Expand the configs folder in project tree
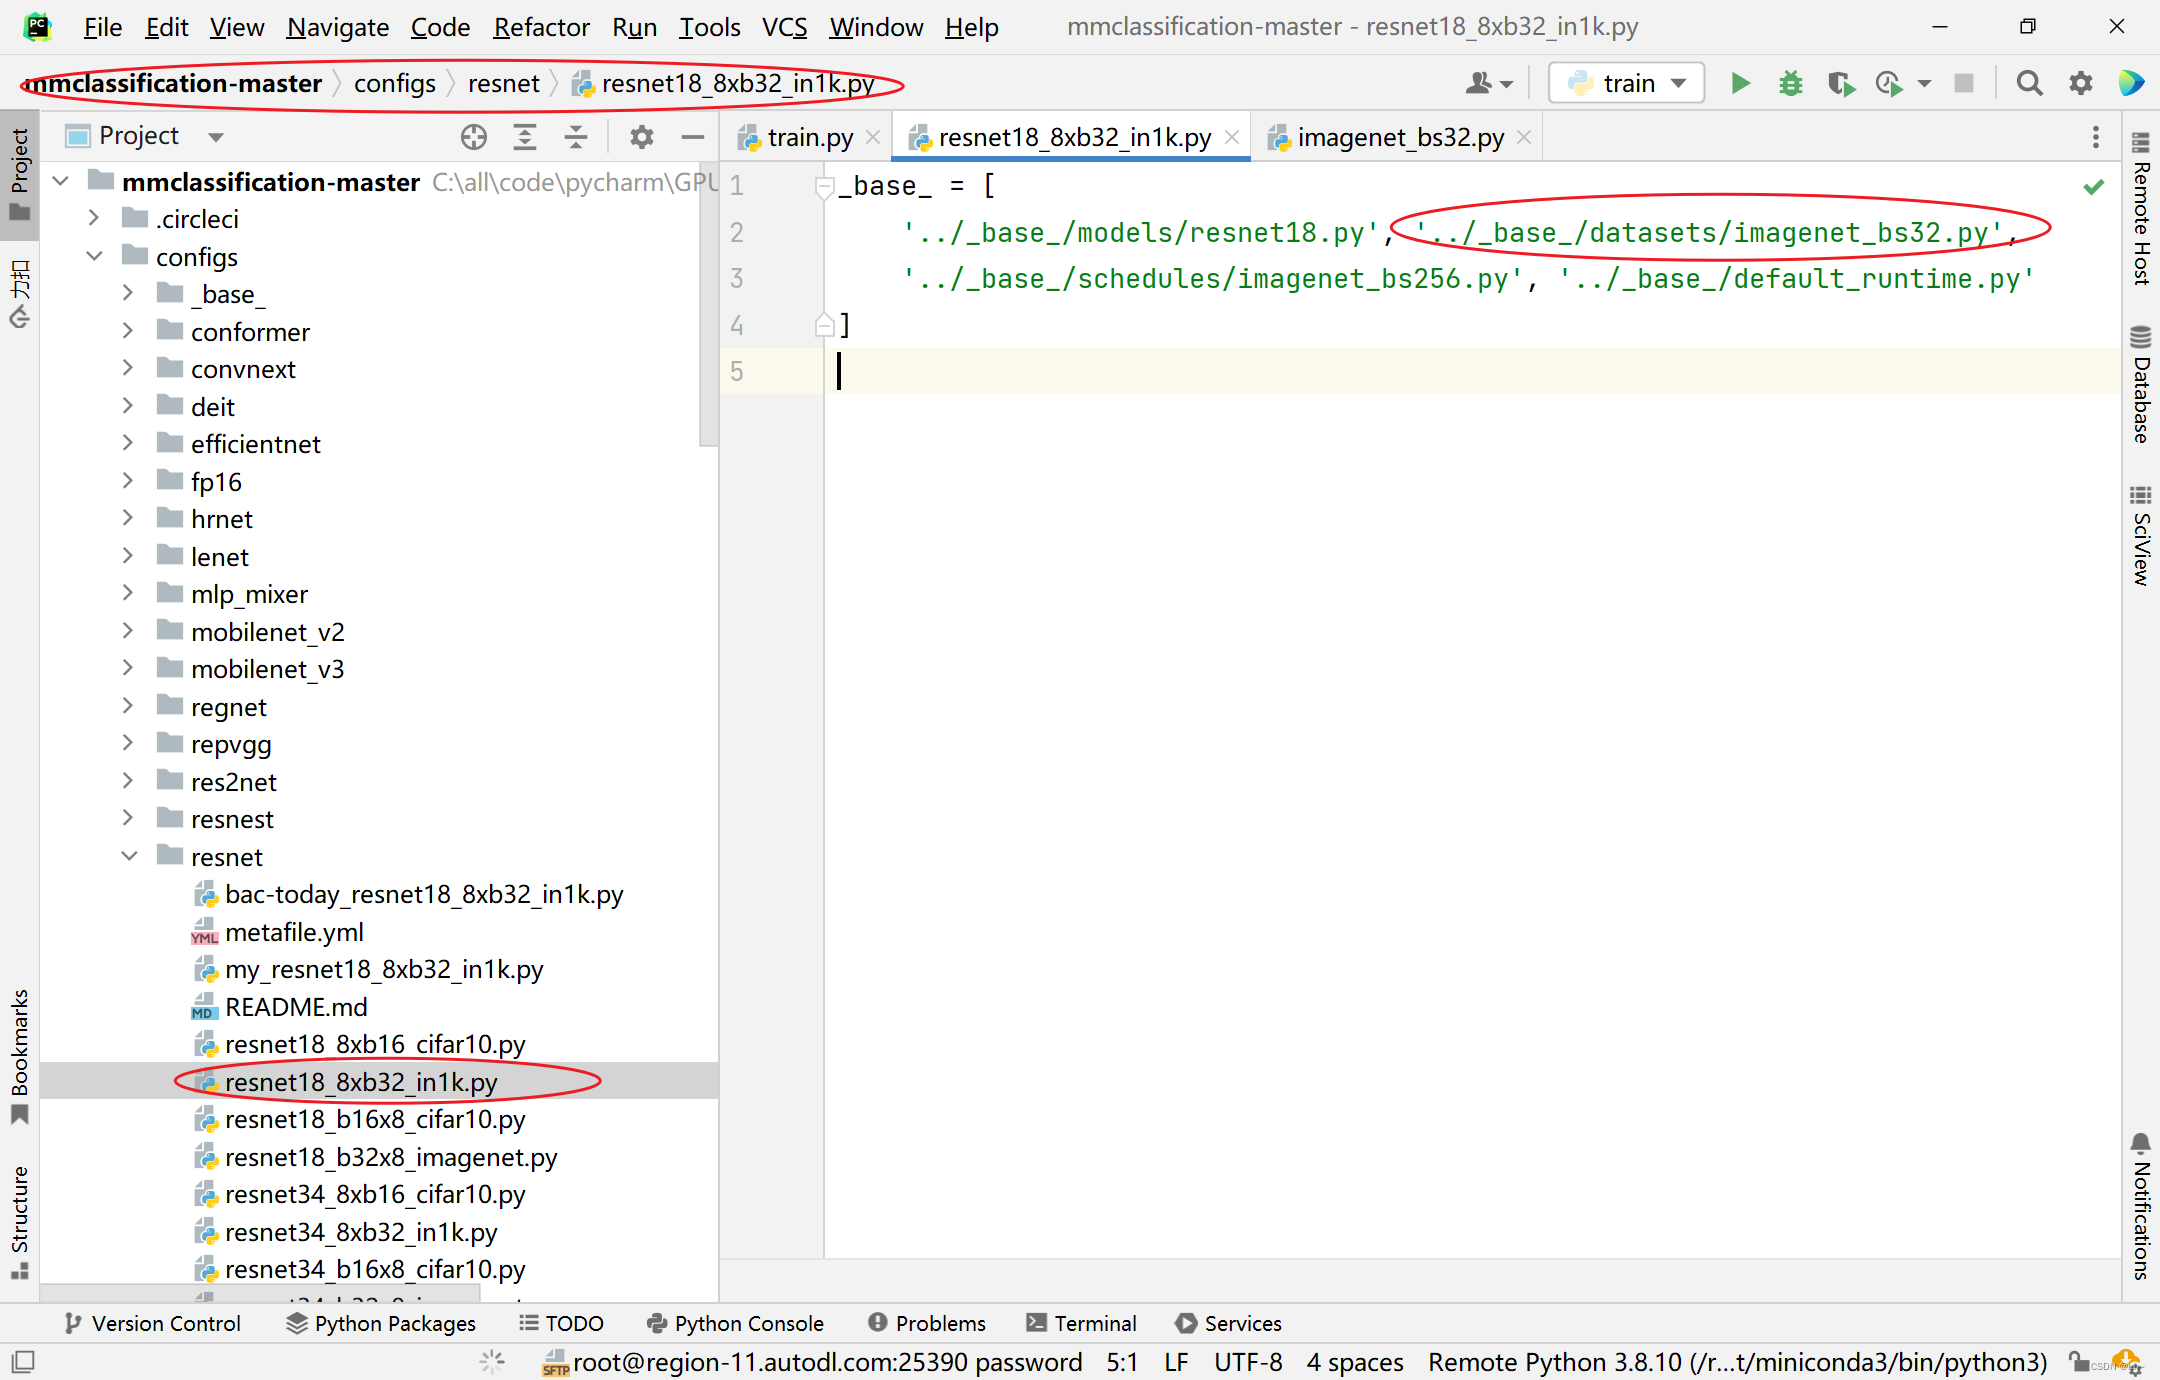The height and width of the screenshot is (1380, 2160). tap(107, 256)
